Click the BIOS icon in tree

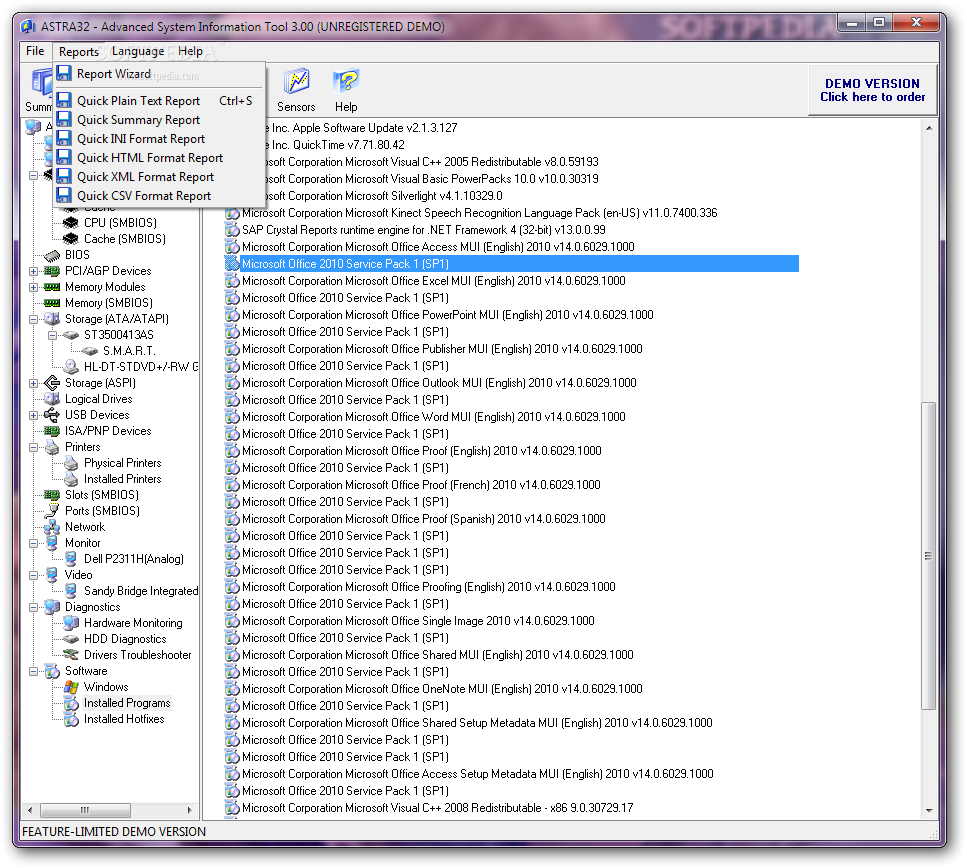point(52,255)
